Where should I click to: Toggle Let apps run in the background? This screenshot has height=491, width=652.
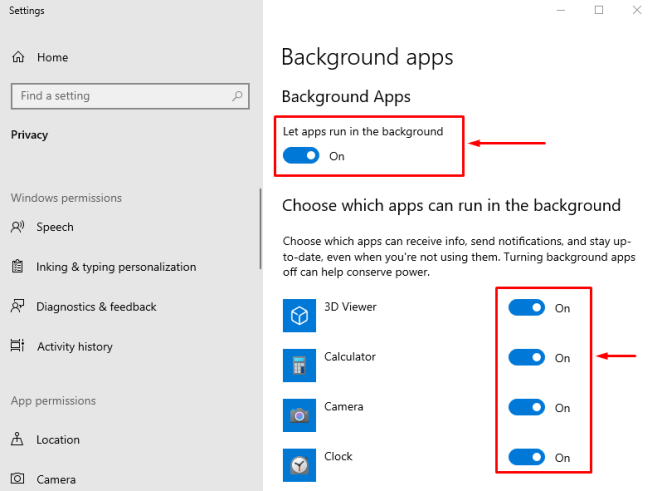(x=301, y=156)
